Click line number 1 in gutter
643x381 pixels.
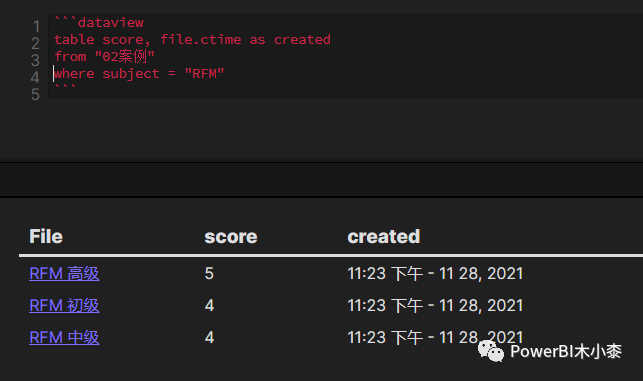point(36,26)
